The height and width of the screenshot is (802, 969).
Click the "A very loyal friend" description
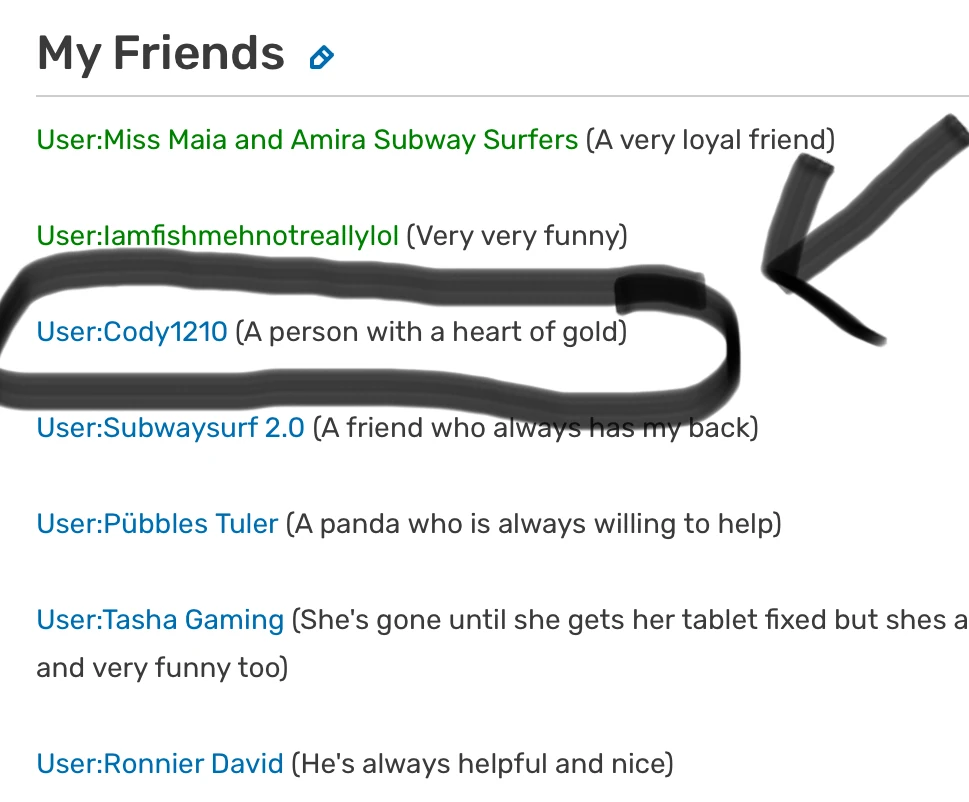tap(710, 139)
